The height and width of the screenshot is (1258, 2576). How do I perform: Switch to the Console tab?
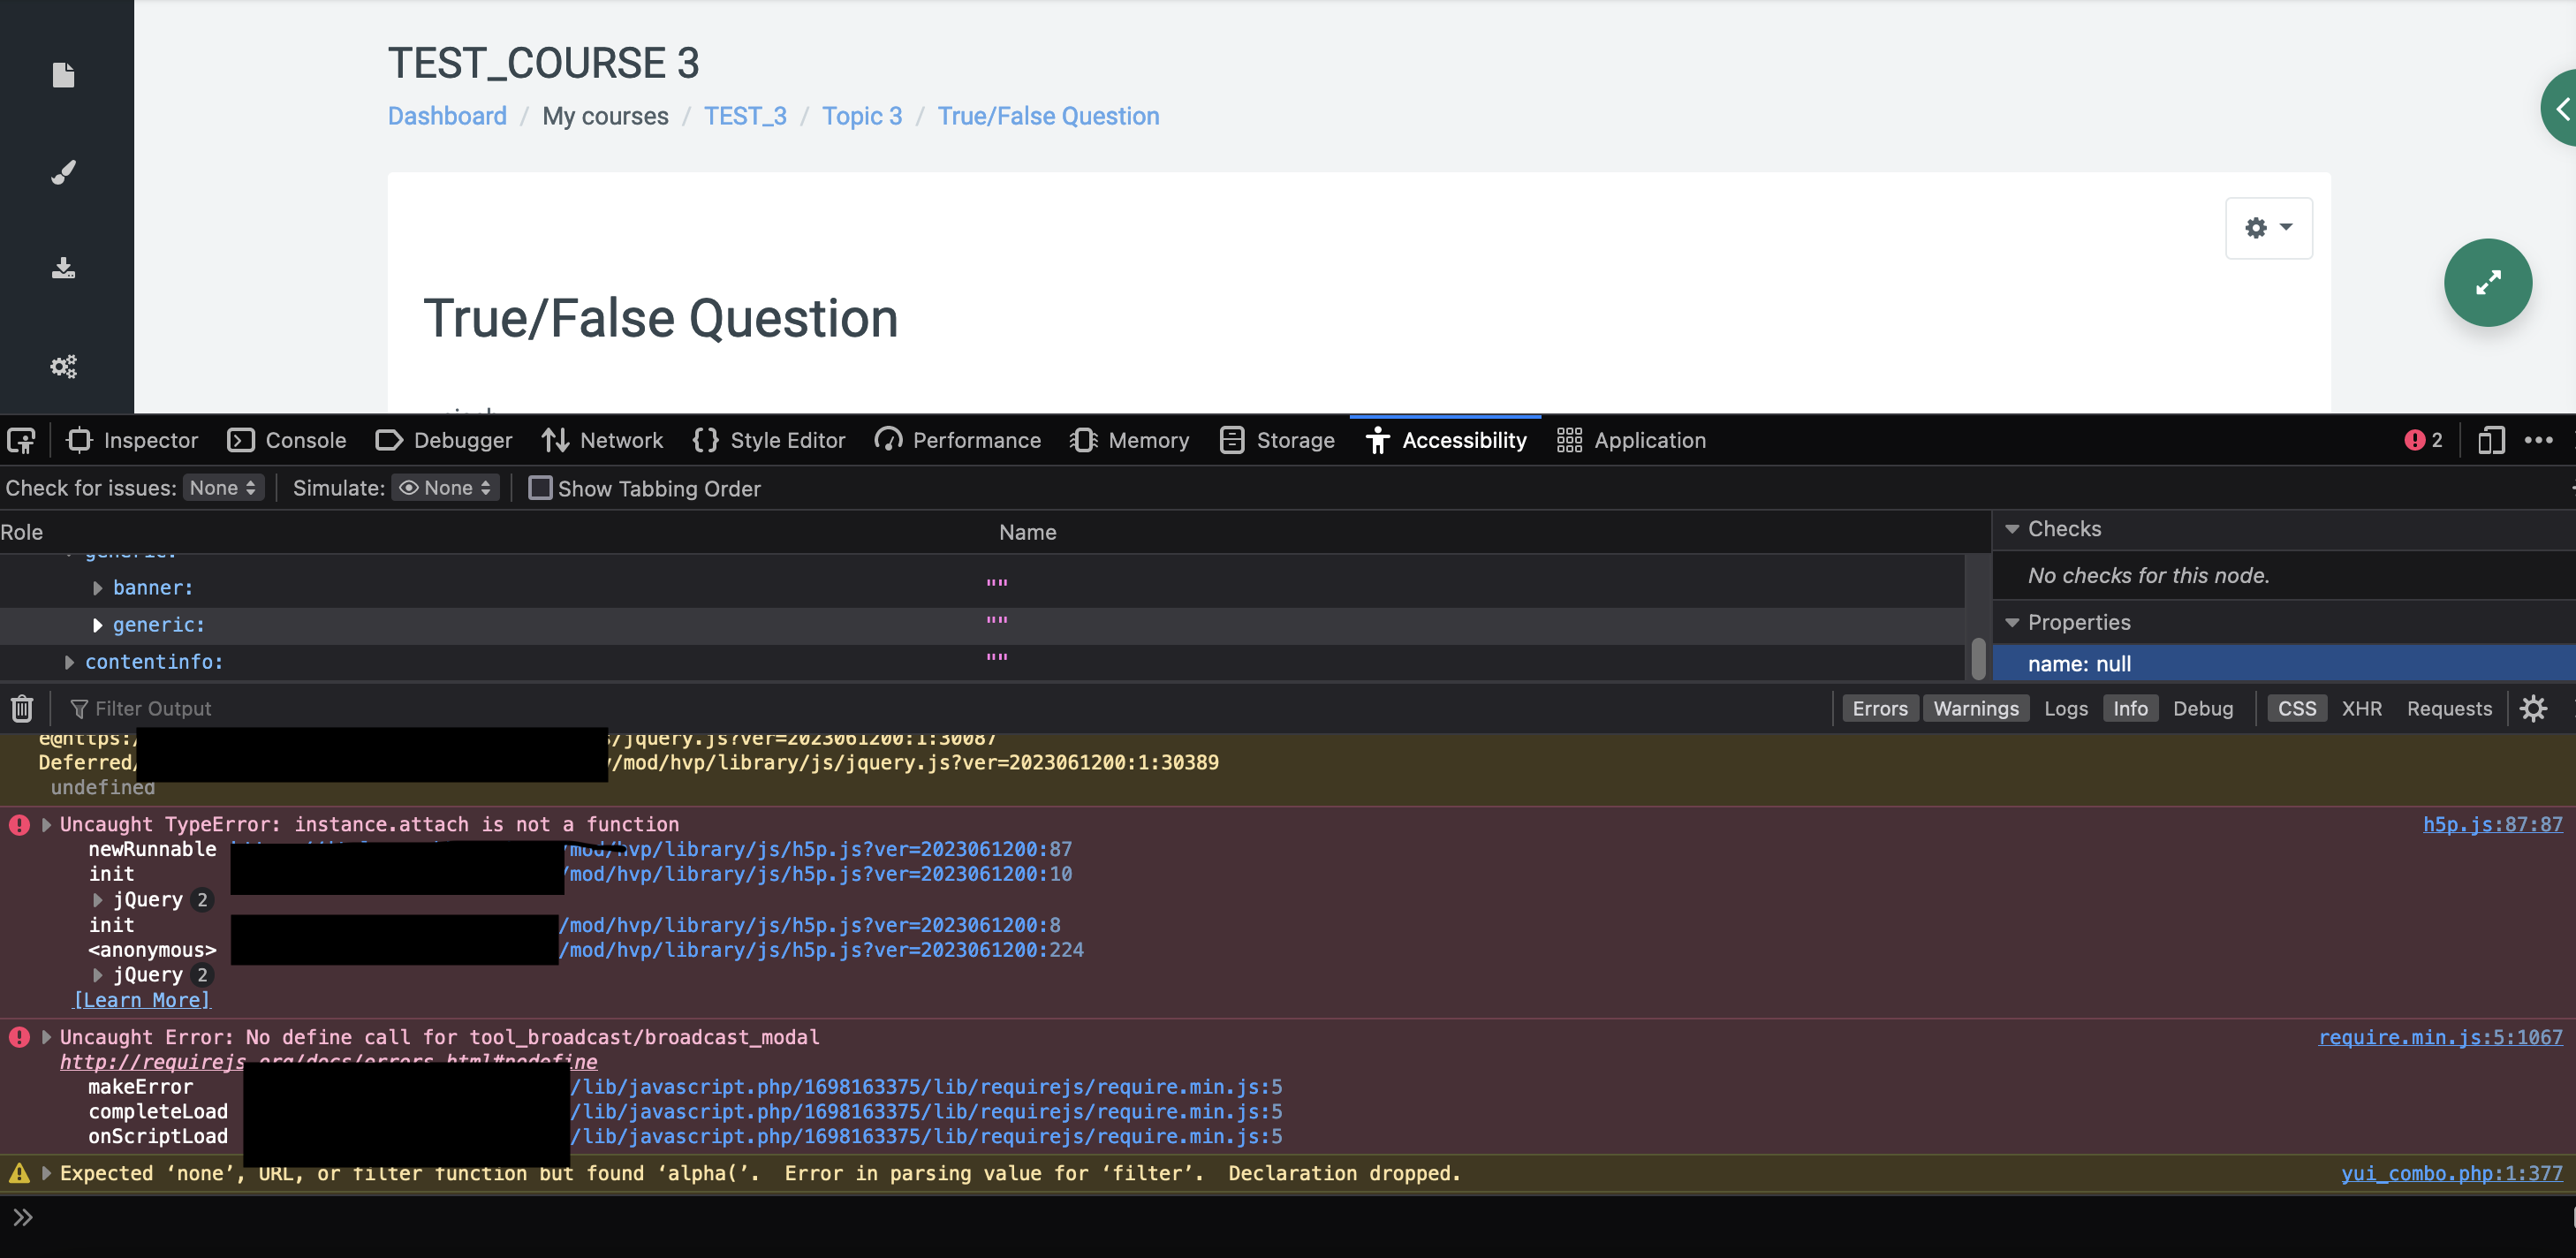click(286, 440)
